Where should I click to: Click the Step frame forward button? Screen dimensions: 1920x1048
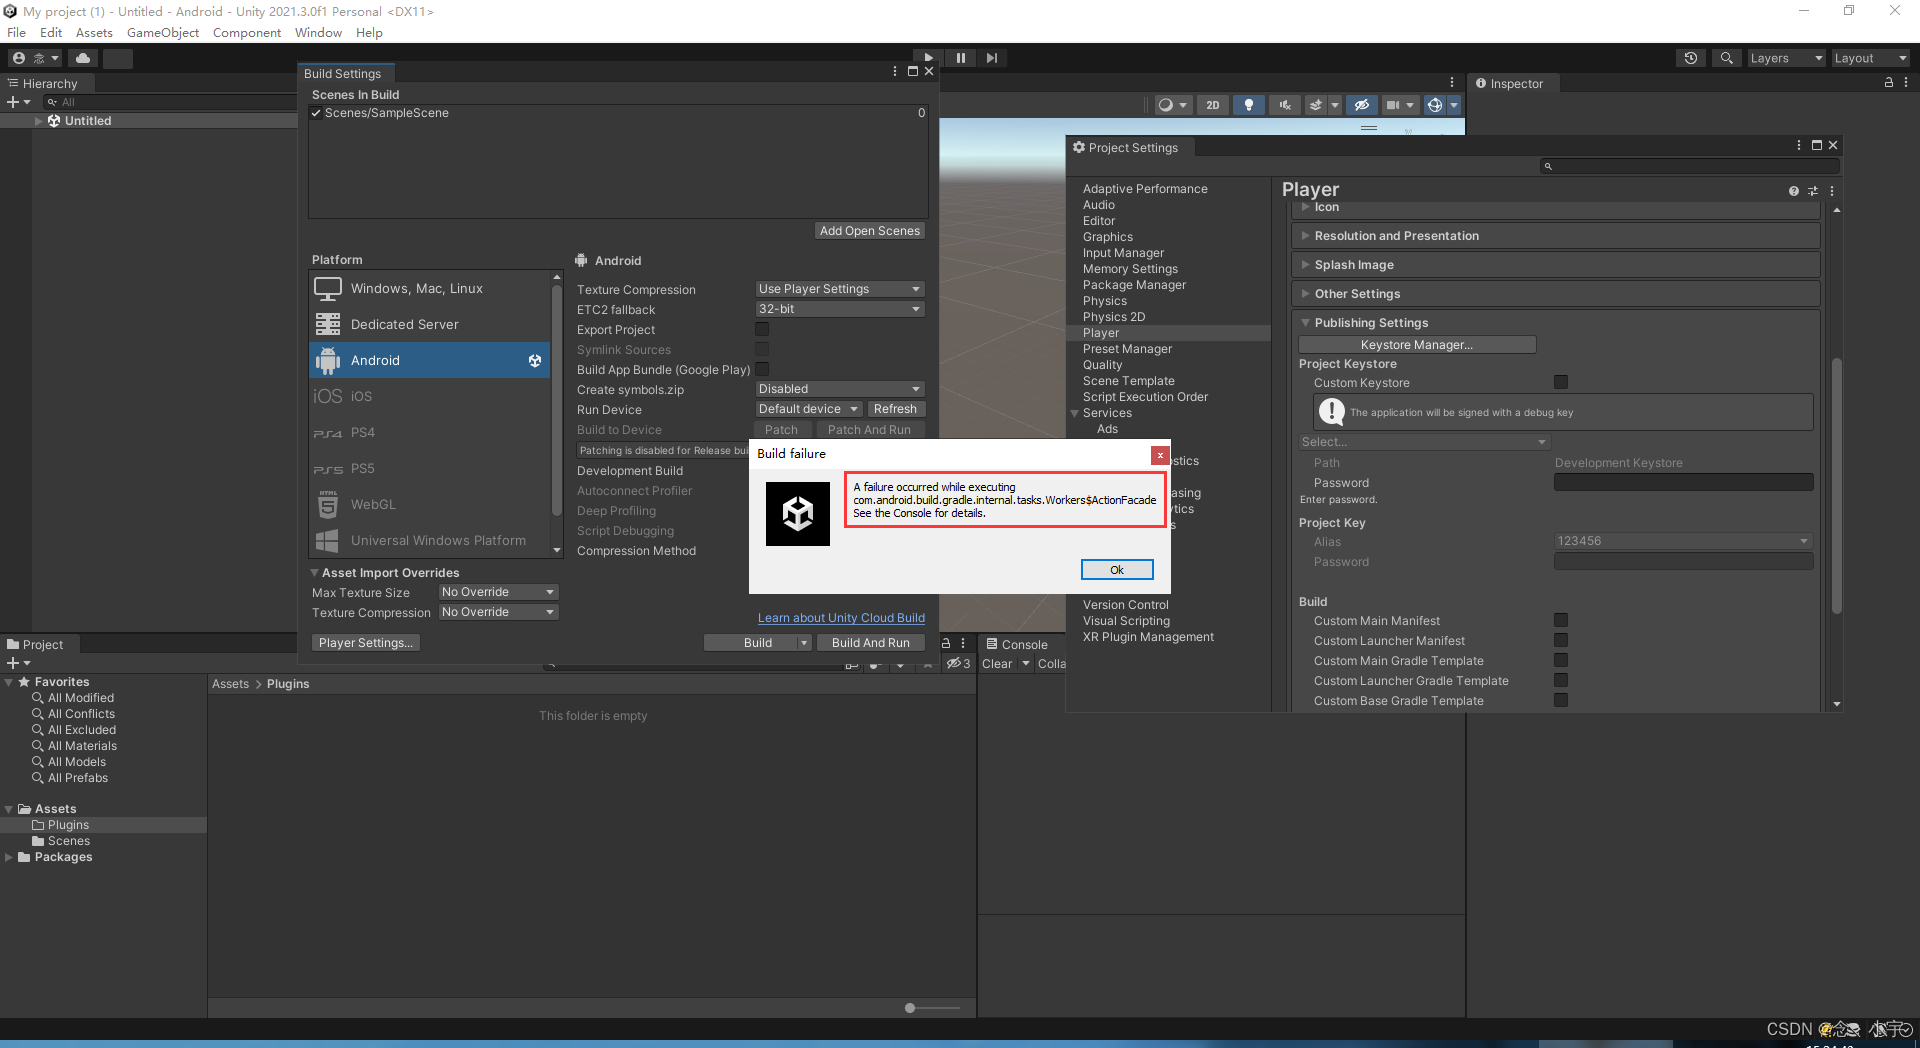point(991,58)
